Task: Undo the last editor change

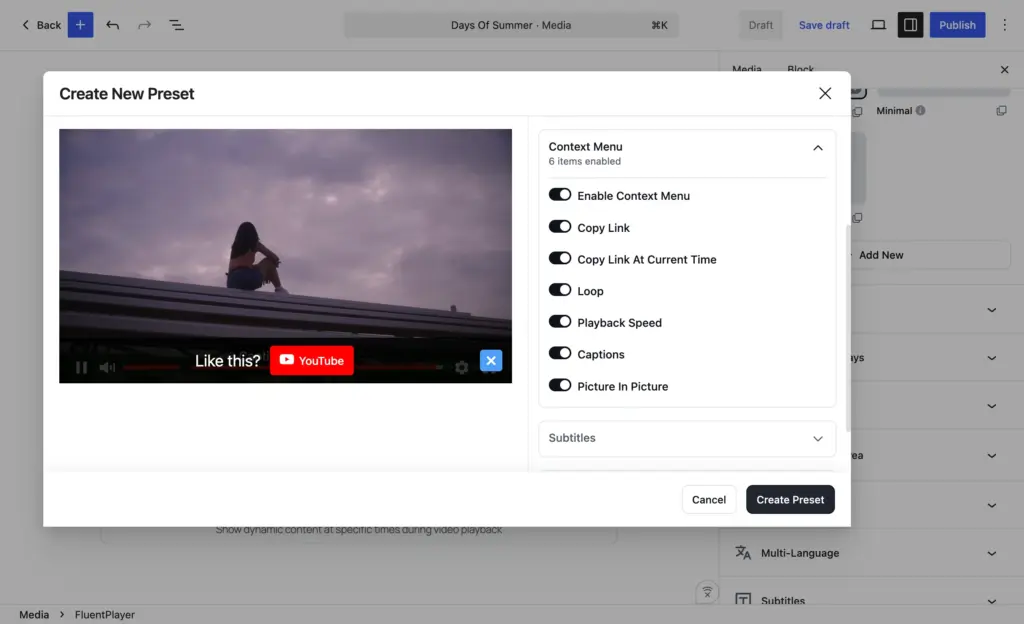Action: point(112,25)
